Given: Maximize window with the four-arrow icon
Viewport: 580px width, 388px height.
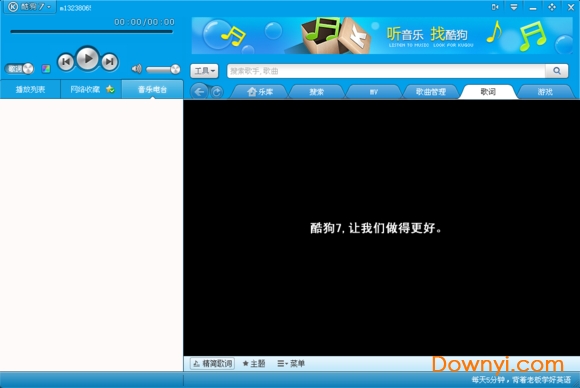Looking at the screenshot, I should pos(552,7).
